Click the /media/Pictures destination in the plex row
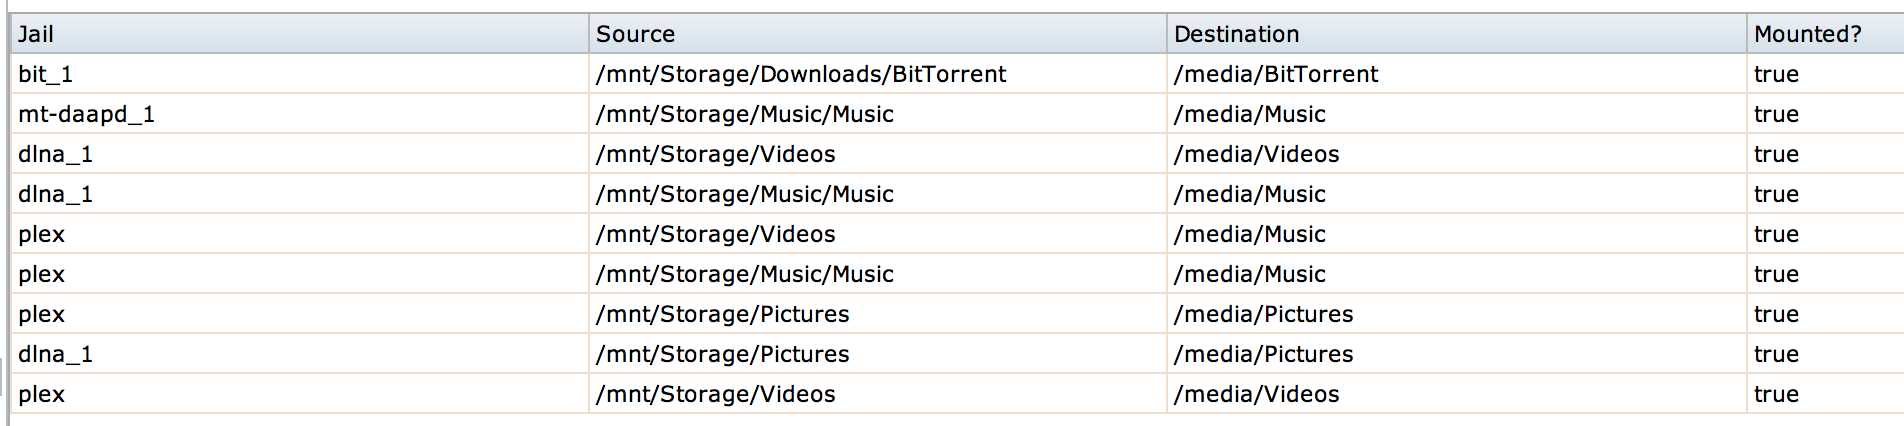 [x=1264, y=314]
